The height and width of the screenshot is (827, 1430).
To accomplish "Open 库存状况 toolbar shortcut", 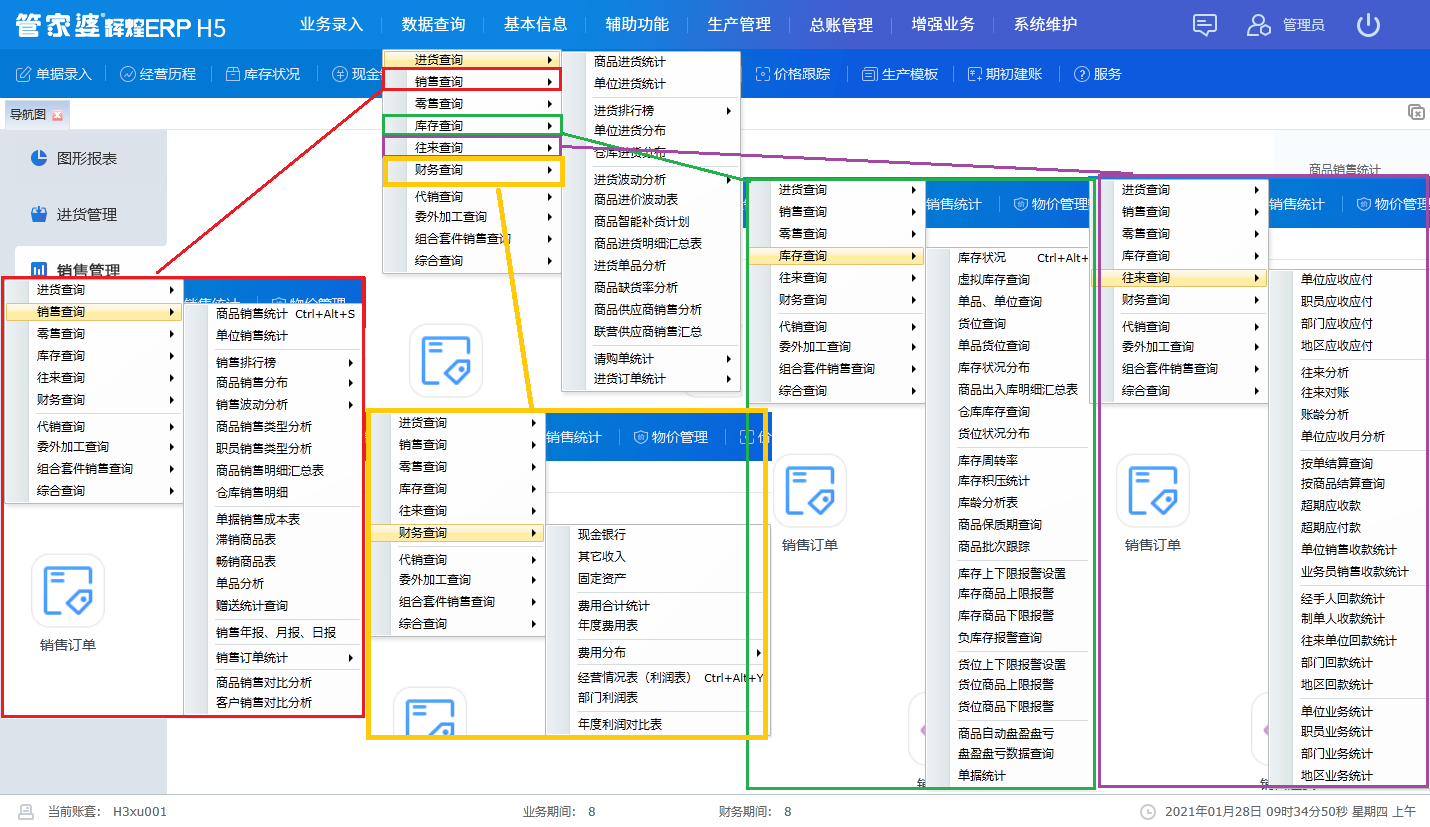I will point(262,74).
